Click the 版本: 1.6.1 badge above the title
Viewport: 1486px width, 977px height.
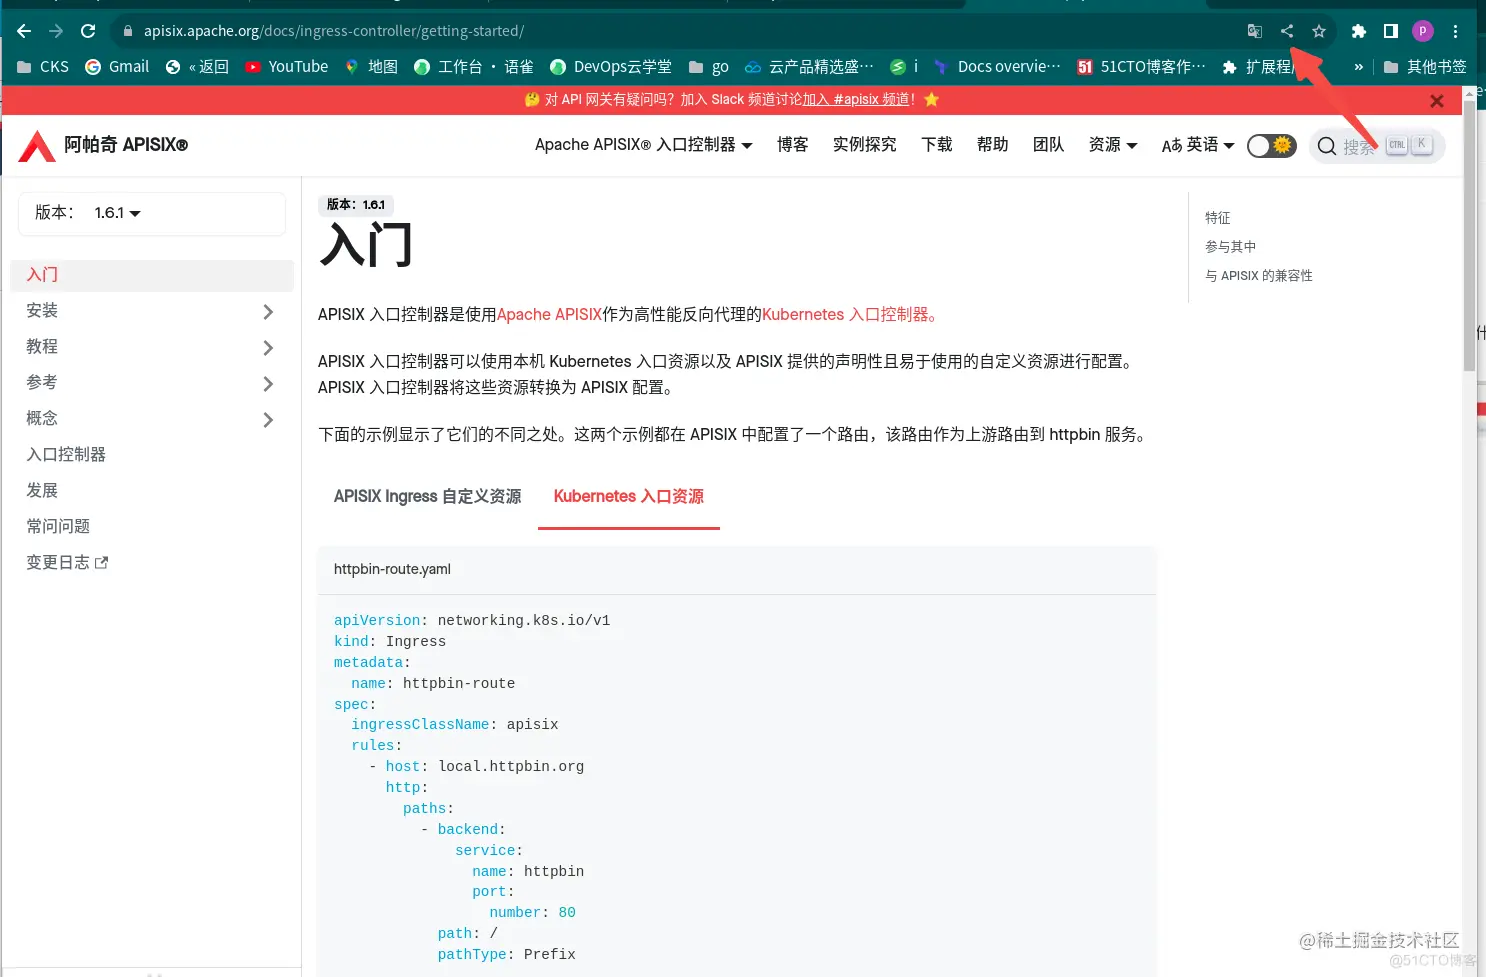point(355,205)
